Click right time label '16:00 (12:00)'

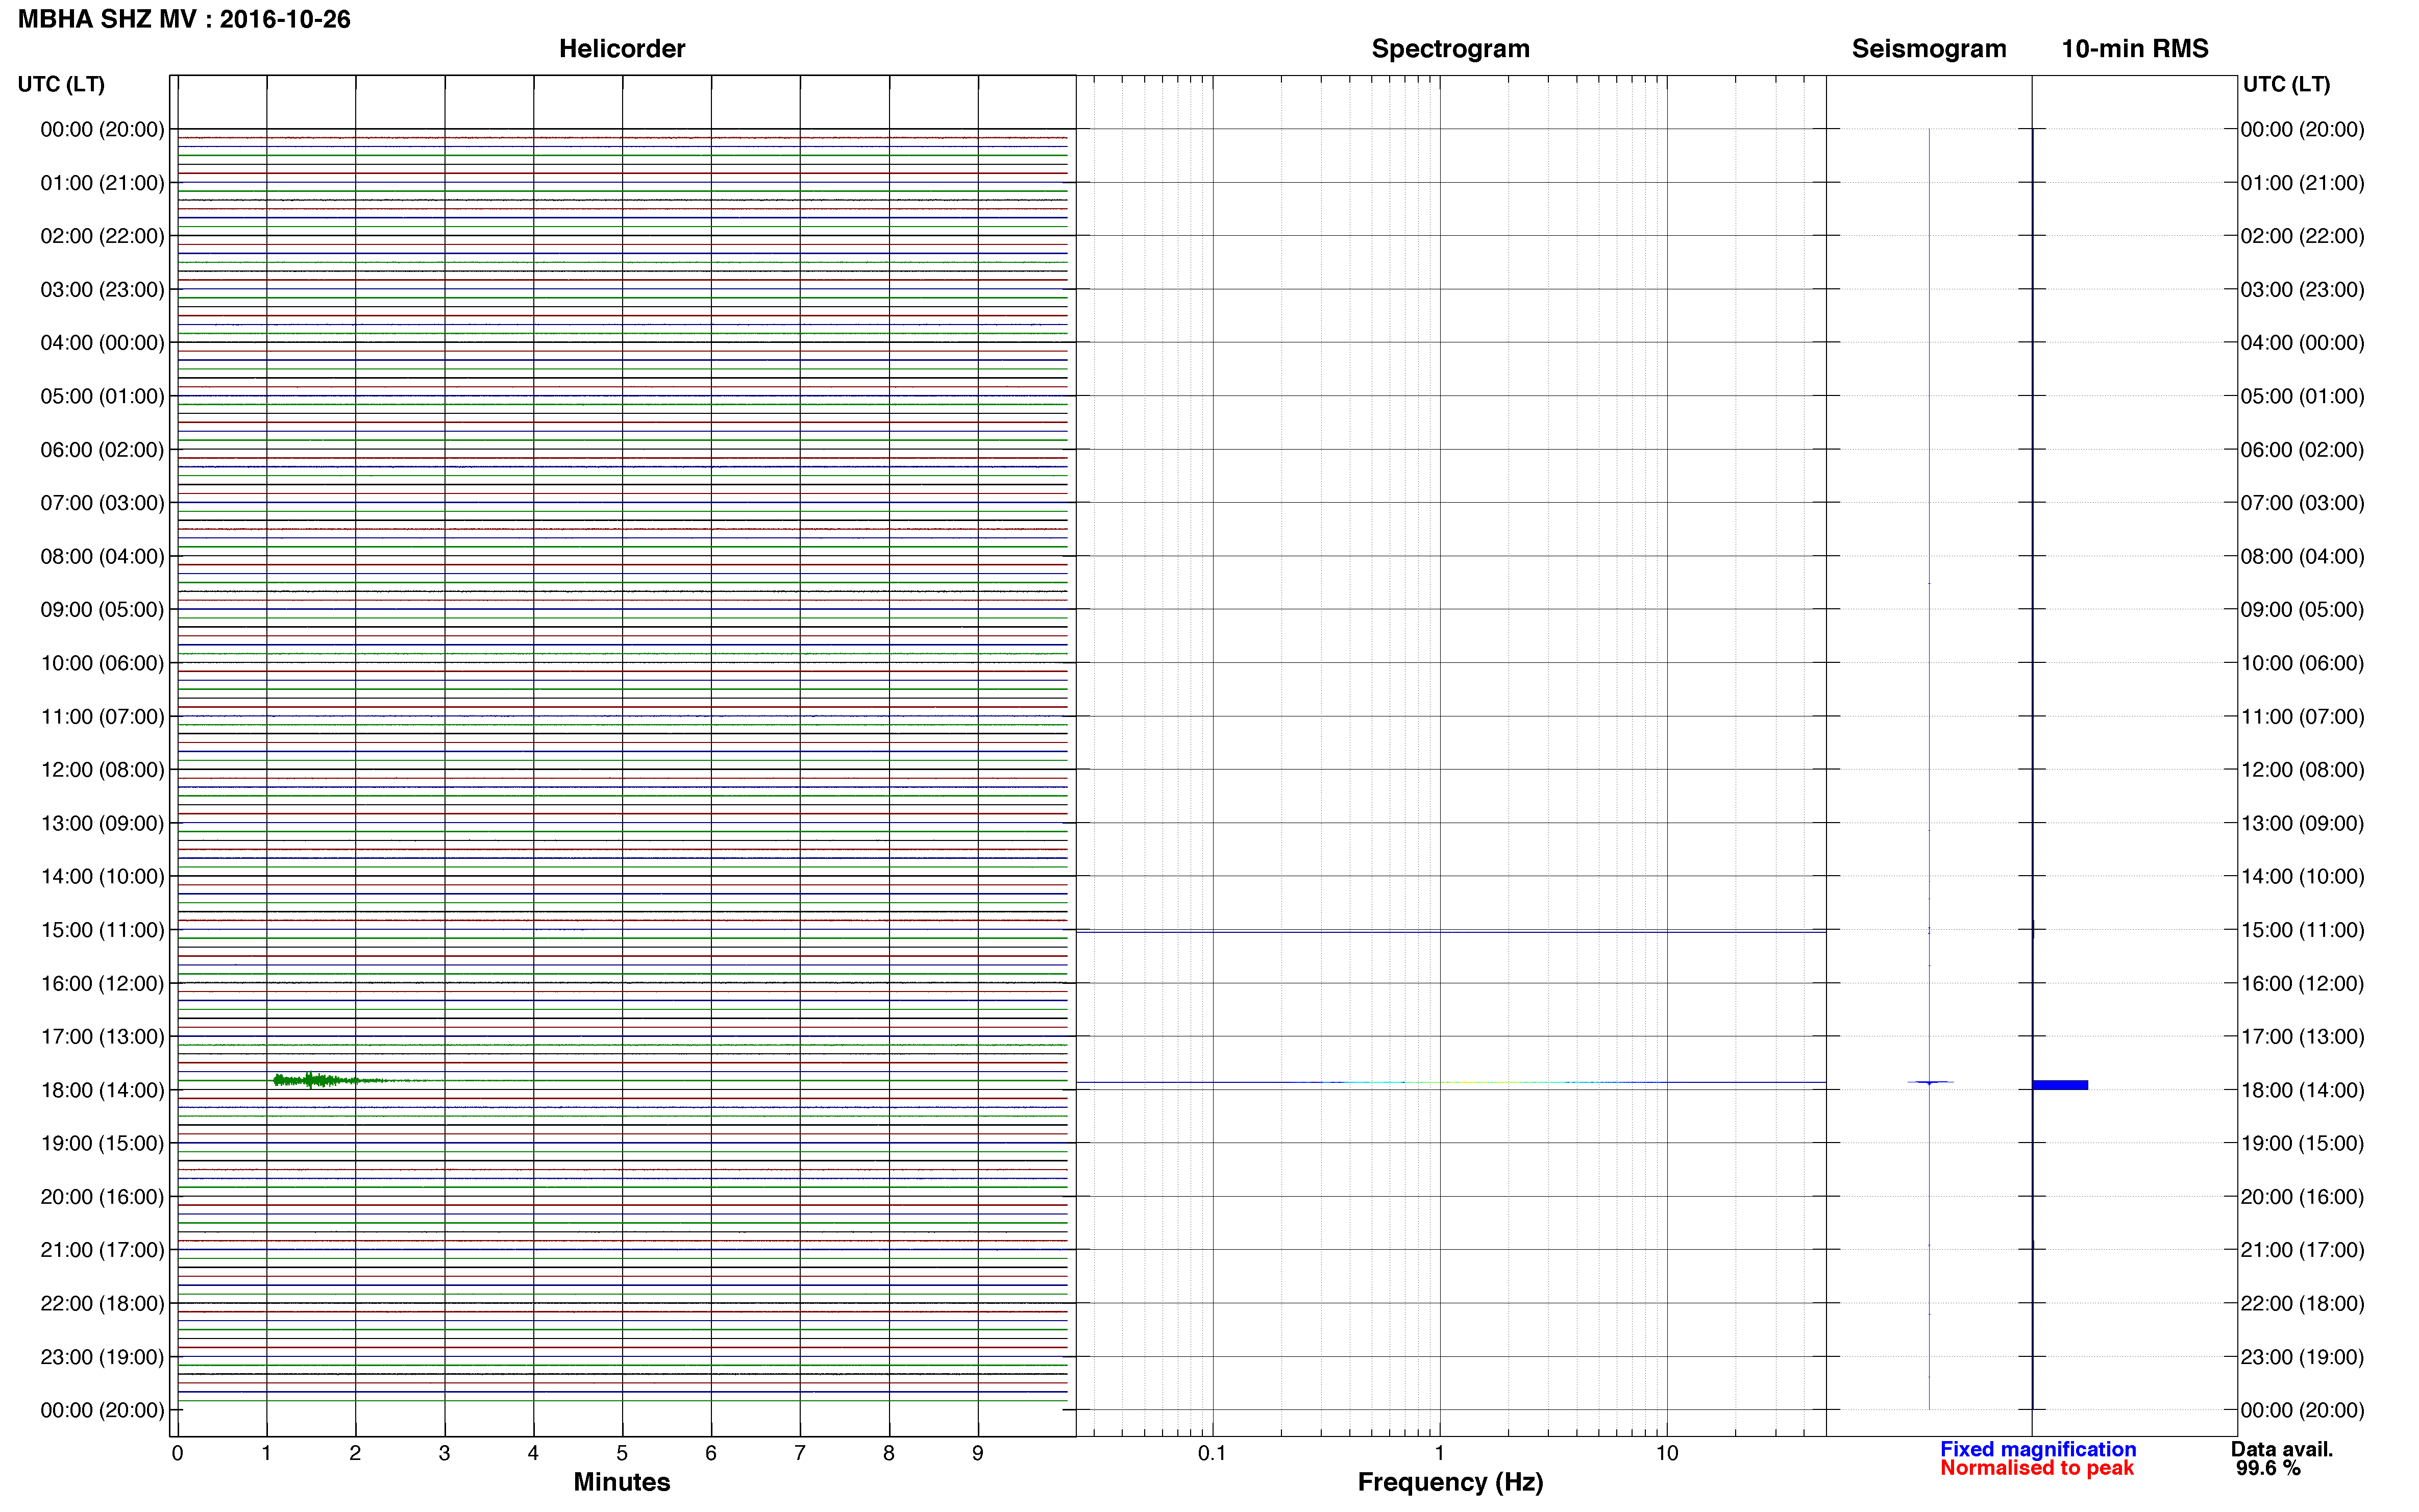tap(2302, 984)
